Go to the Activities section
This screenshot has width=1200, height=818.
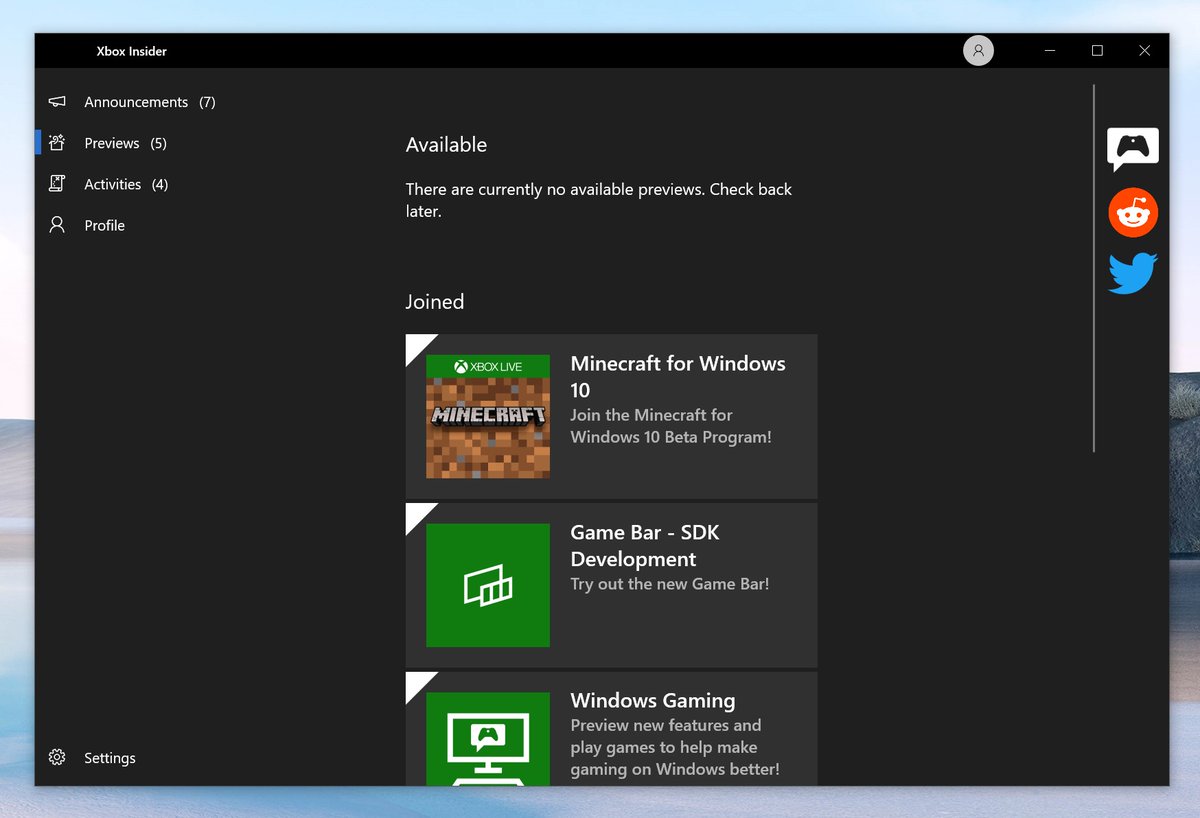126,184
